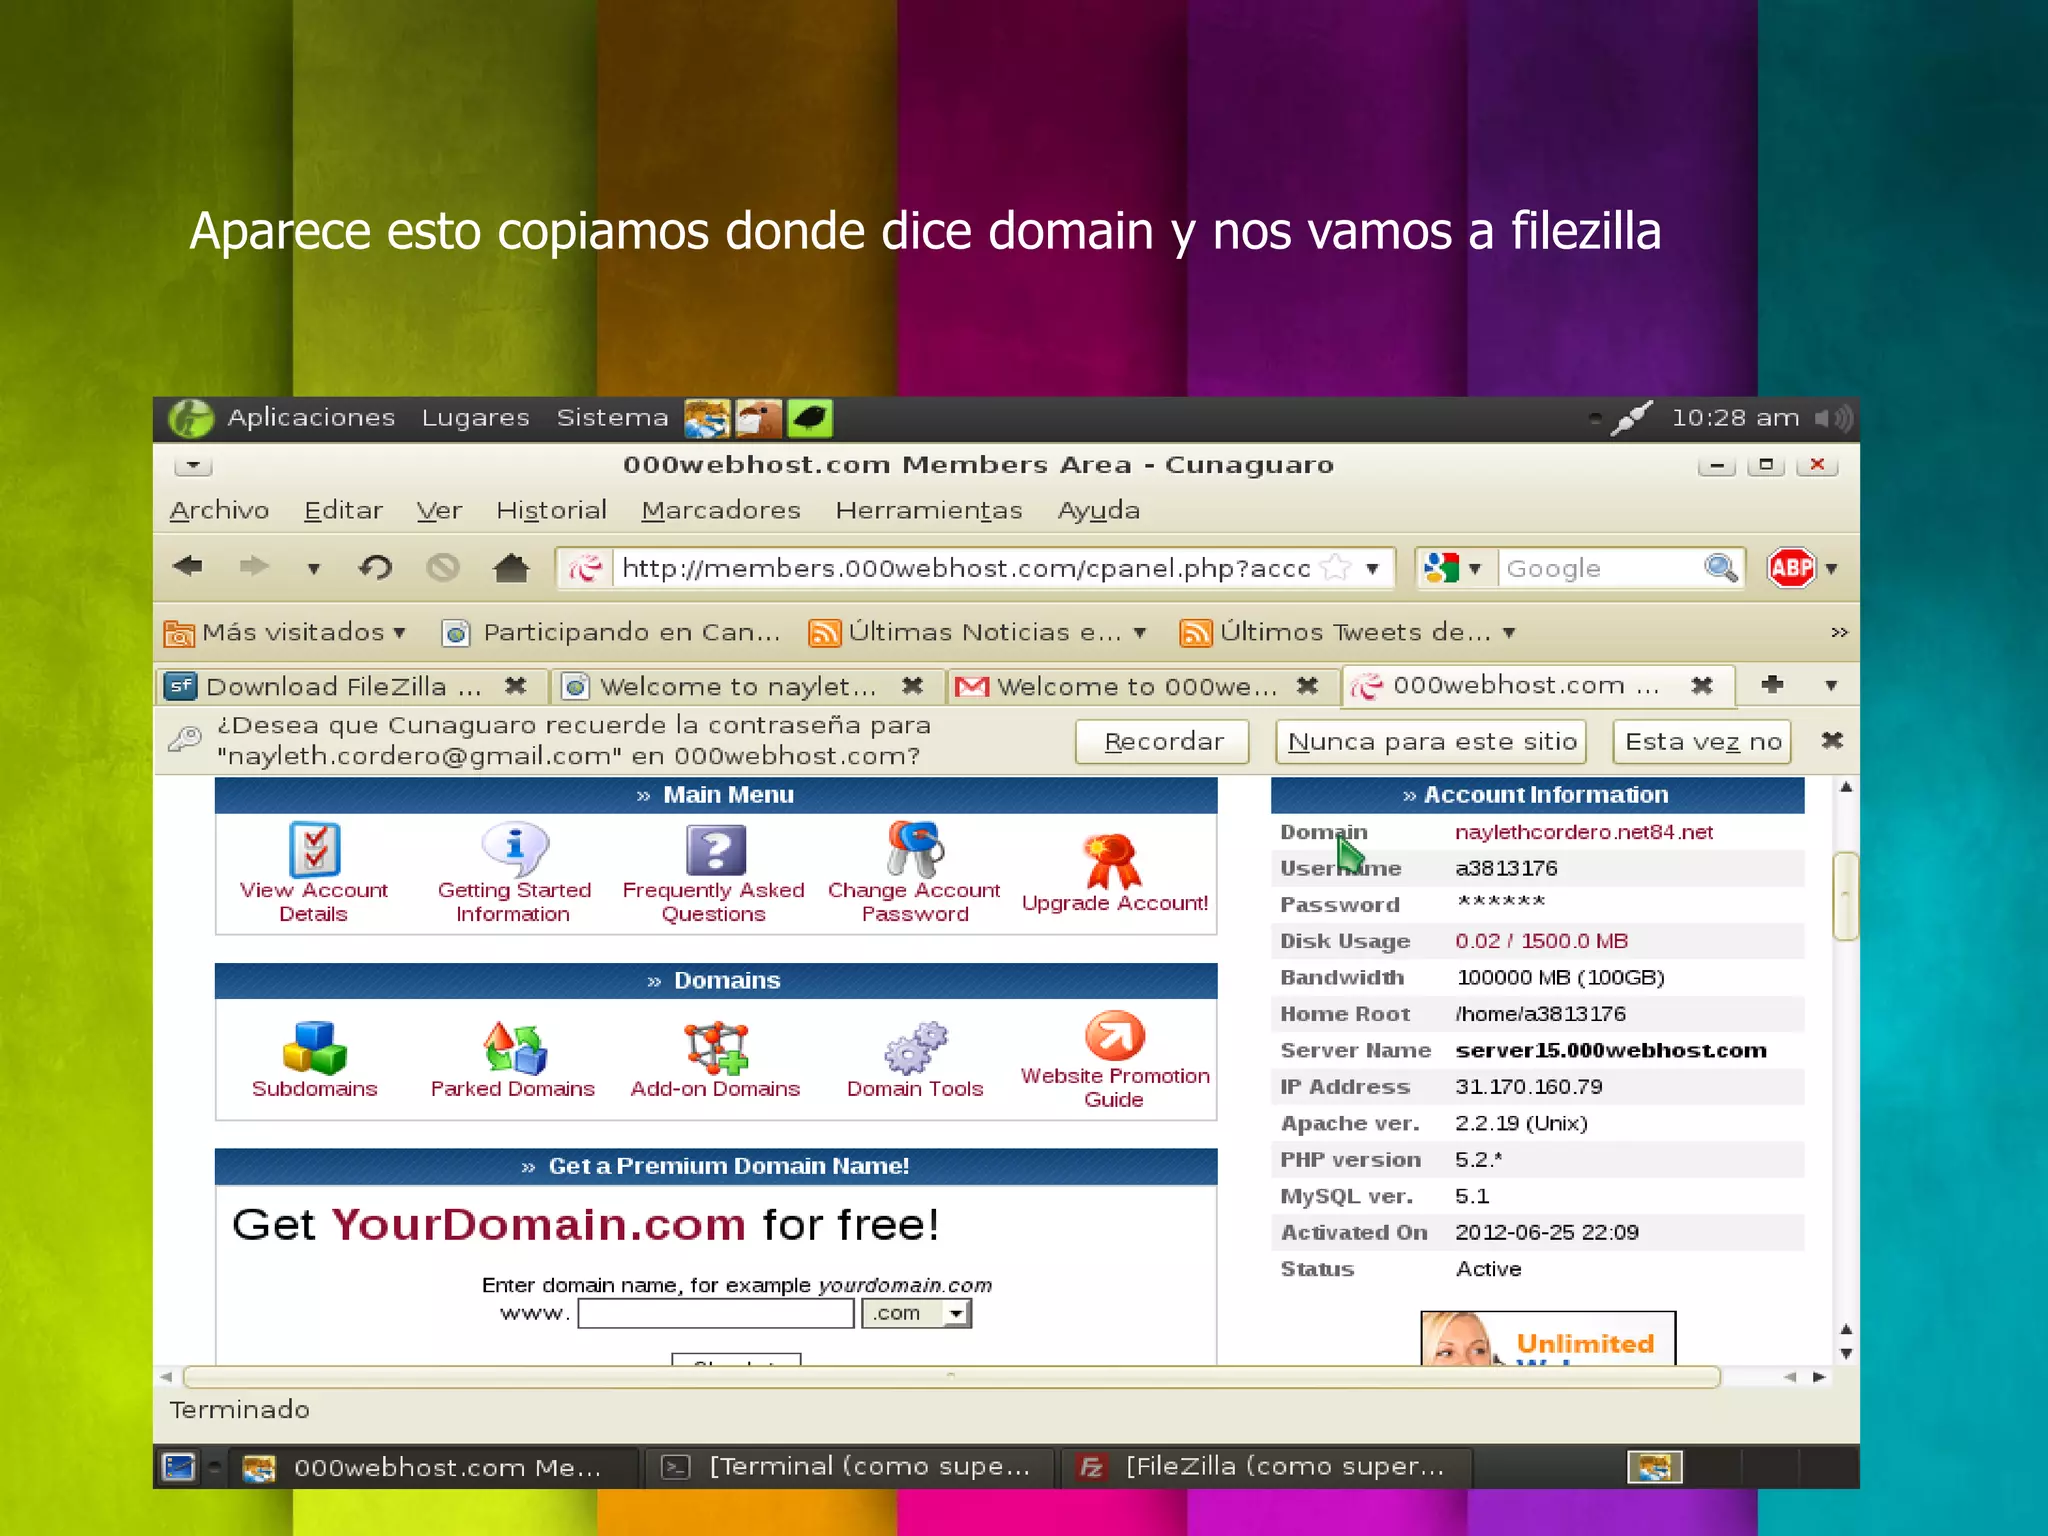Dismiss the password remember bar

pyautogui.click(x=1832, y=740)
